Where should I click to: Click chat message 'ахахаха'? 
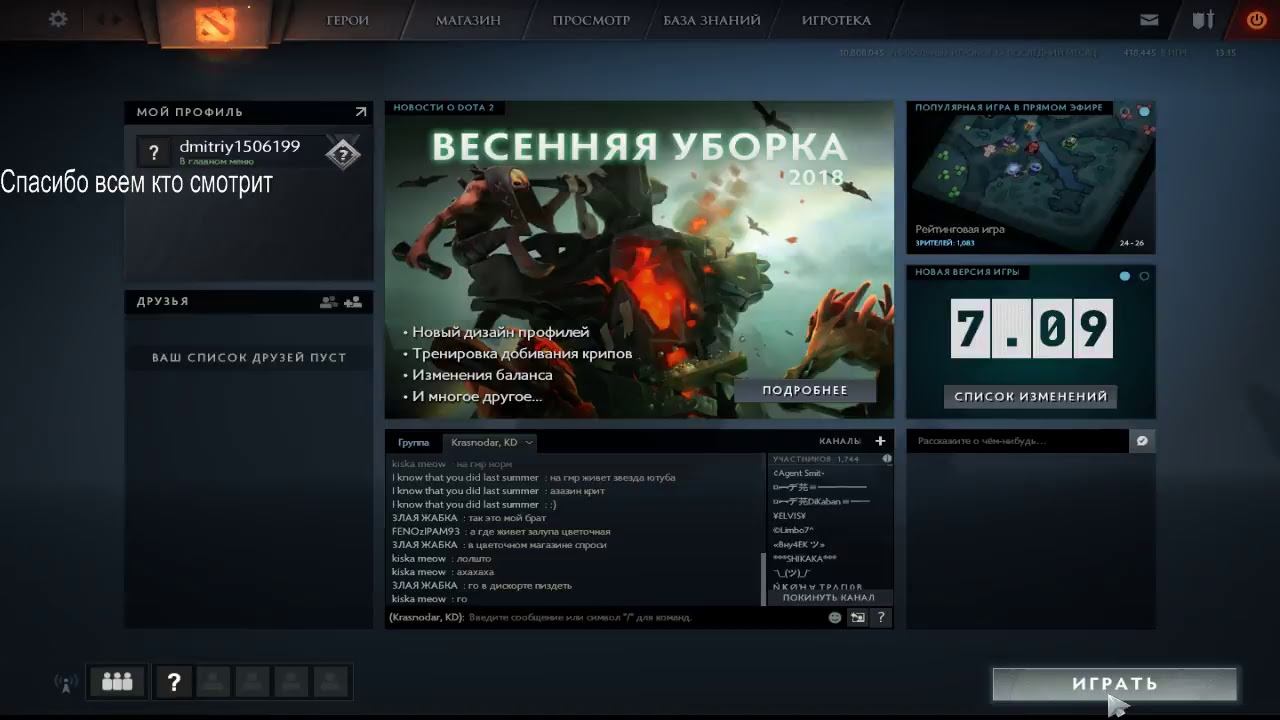[475, 572]
